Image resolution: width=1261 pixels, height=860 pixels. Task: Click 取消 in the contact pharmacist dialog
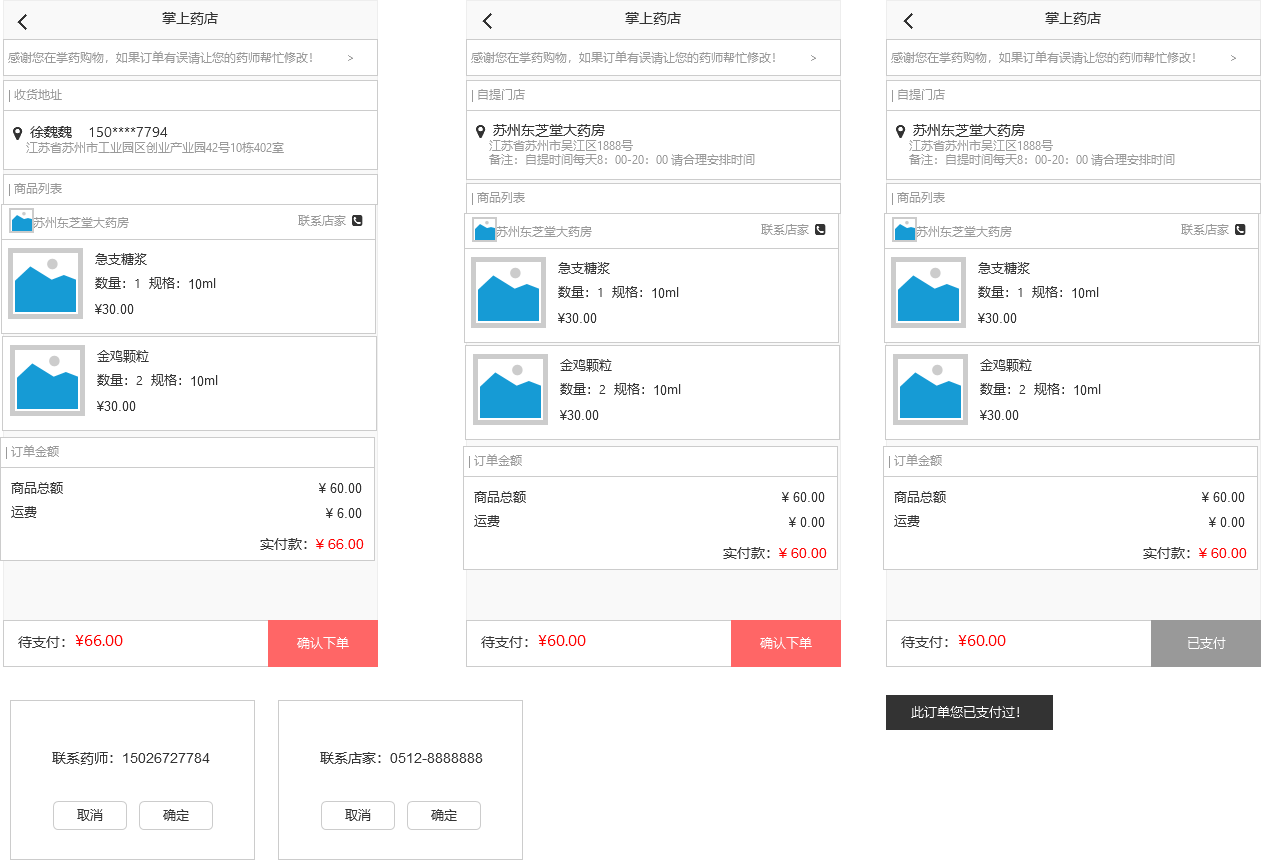(x=90, y=815)
